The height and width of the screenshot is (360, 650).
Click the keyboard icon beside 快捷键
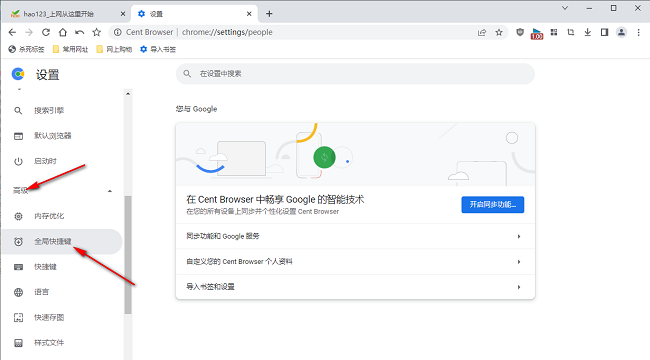coord(18,267)
